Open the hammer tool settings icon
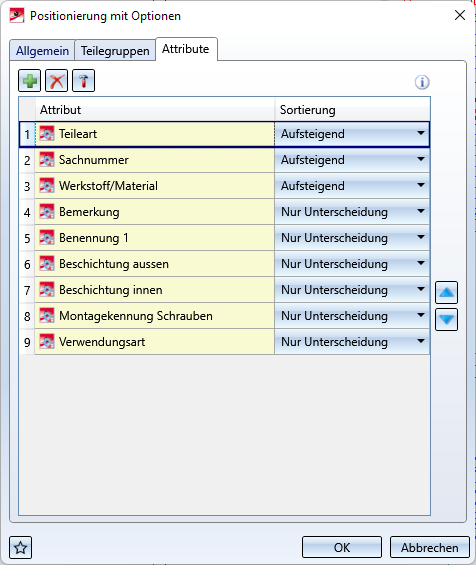This screenshot has width=476, height=565. (x=84, y=81)
